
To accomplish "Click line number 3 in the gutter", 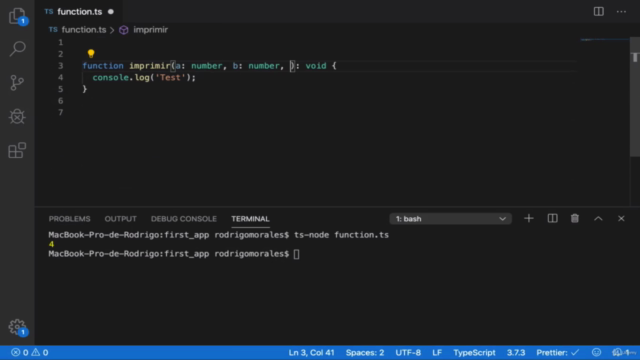I will tap(60, 66).
